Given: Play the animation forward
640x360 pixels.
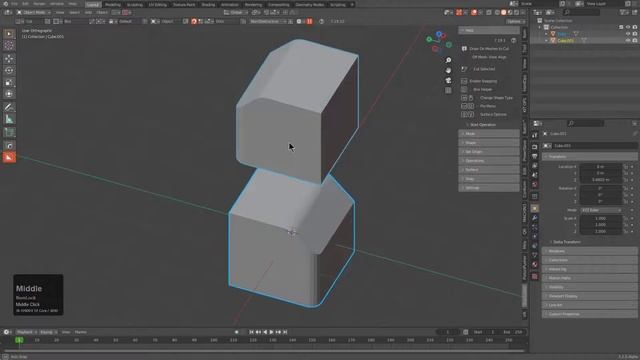Looking at the screenshot, I should point(271,332).
